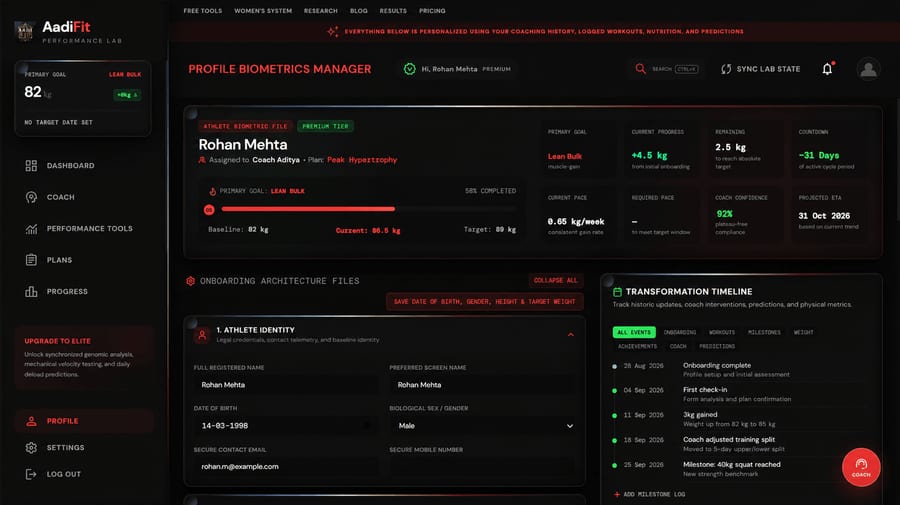This screenshot has height=505, width=900.
Task: Click the Onboarding Architecture Files hexagon icon
Action: 191,281
